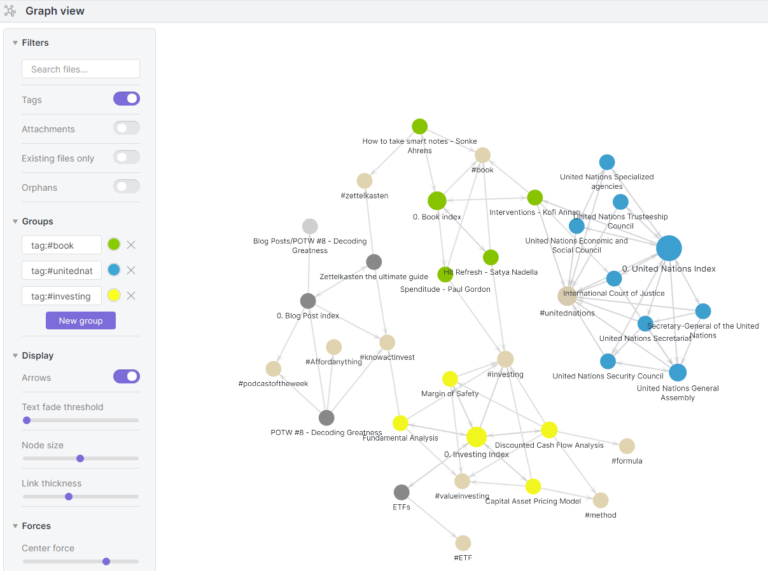Enable the Orphans toggle
The image size is (768, 571).
pos(126,186)
